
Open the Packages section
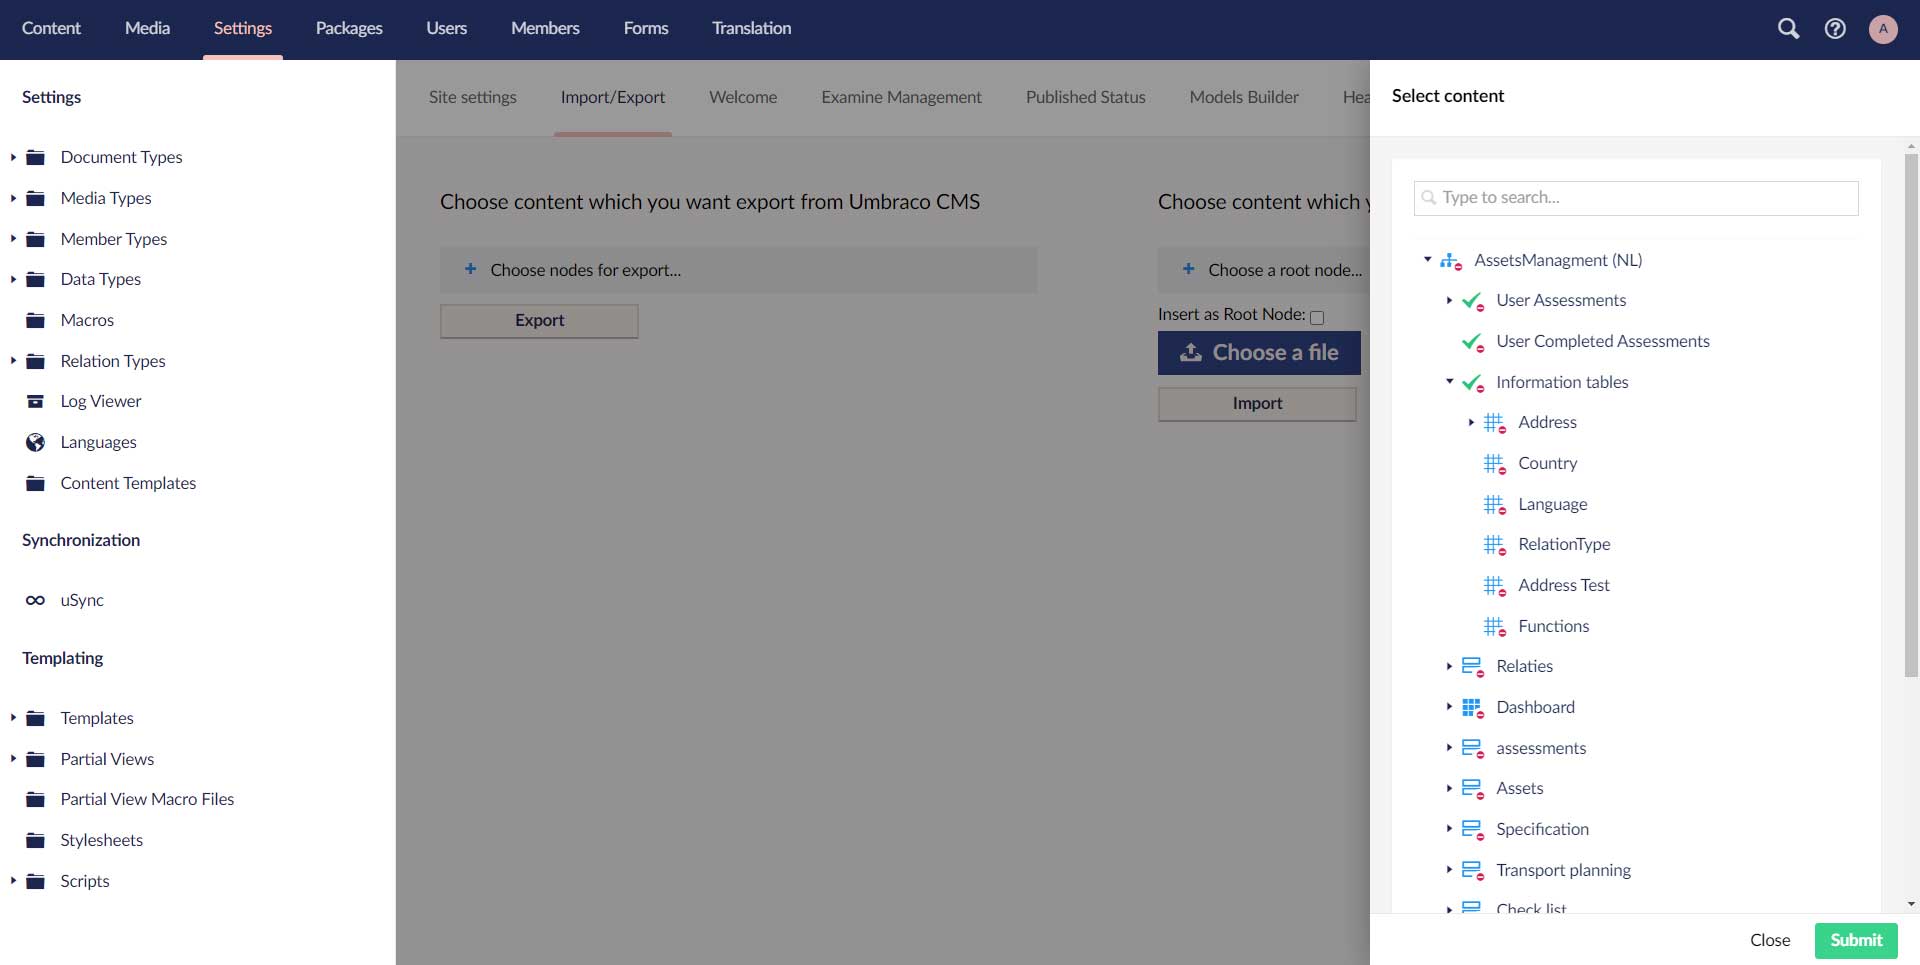click(x=349, y=28)
